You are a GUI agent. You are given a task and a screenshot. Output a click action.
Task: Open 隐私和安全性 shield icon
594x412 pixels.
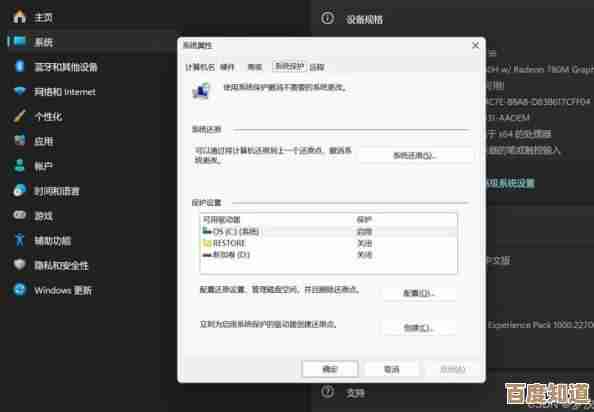(19, 265)
